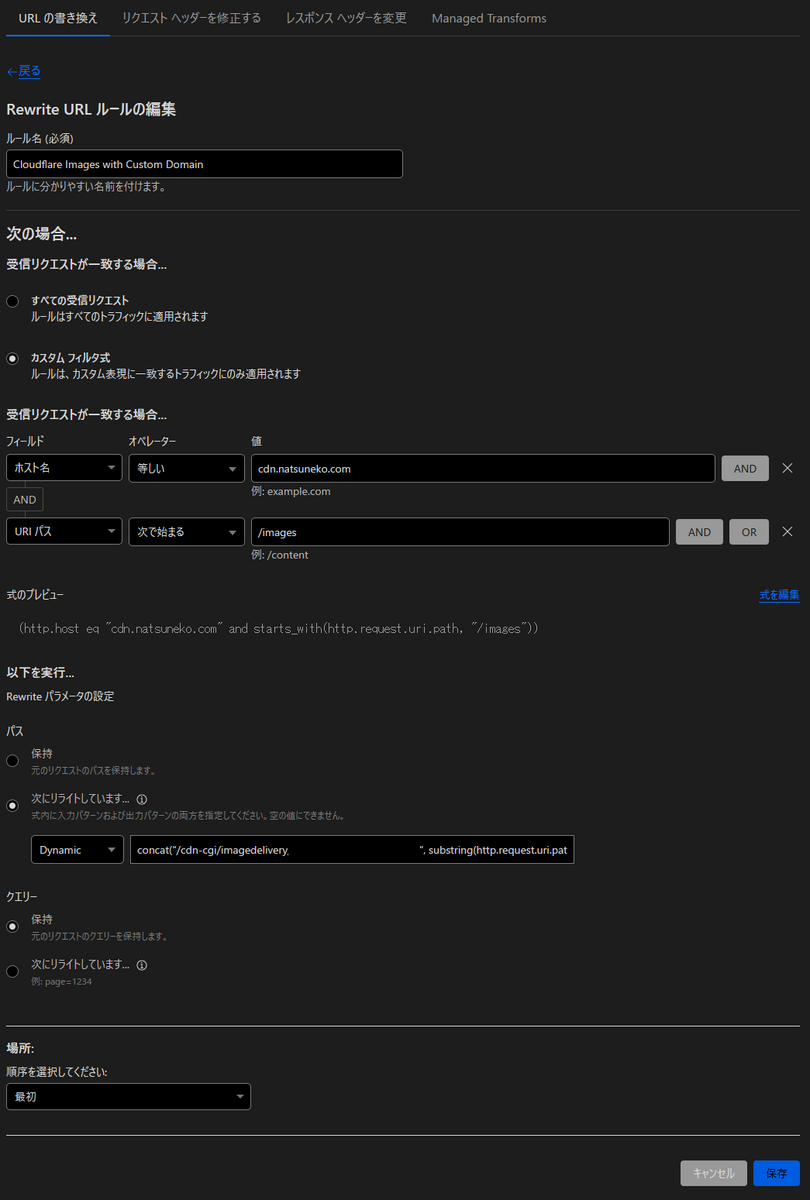Screen dimensions: 810x1200
Task: Click the 例: /content hint text
Action: pyautogui.click(x=280, y=555)
